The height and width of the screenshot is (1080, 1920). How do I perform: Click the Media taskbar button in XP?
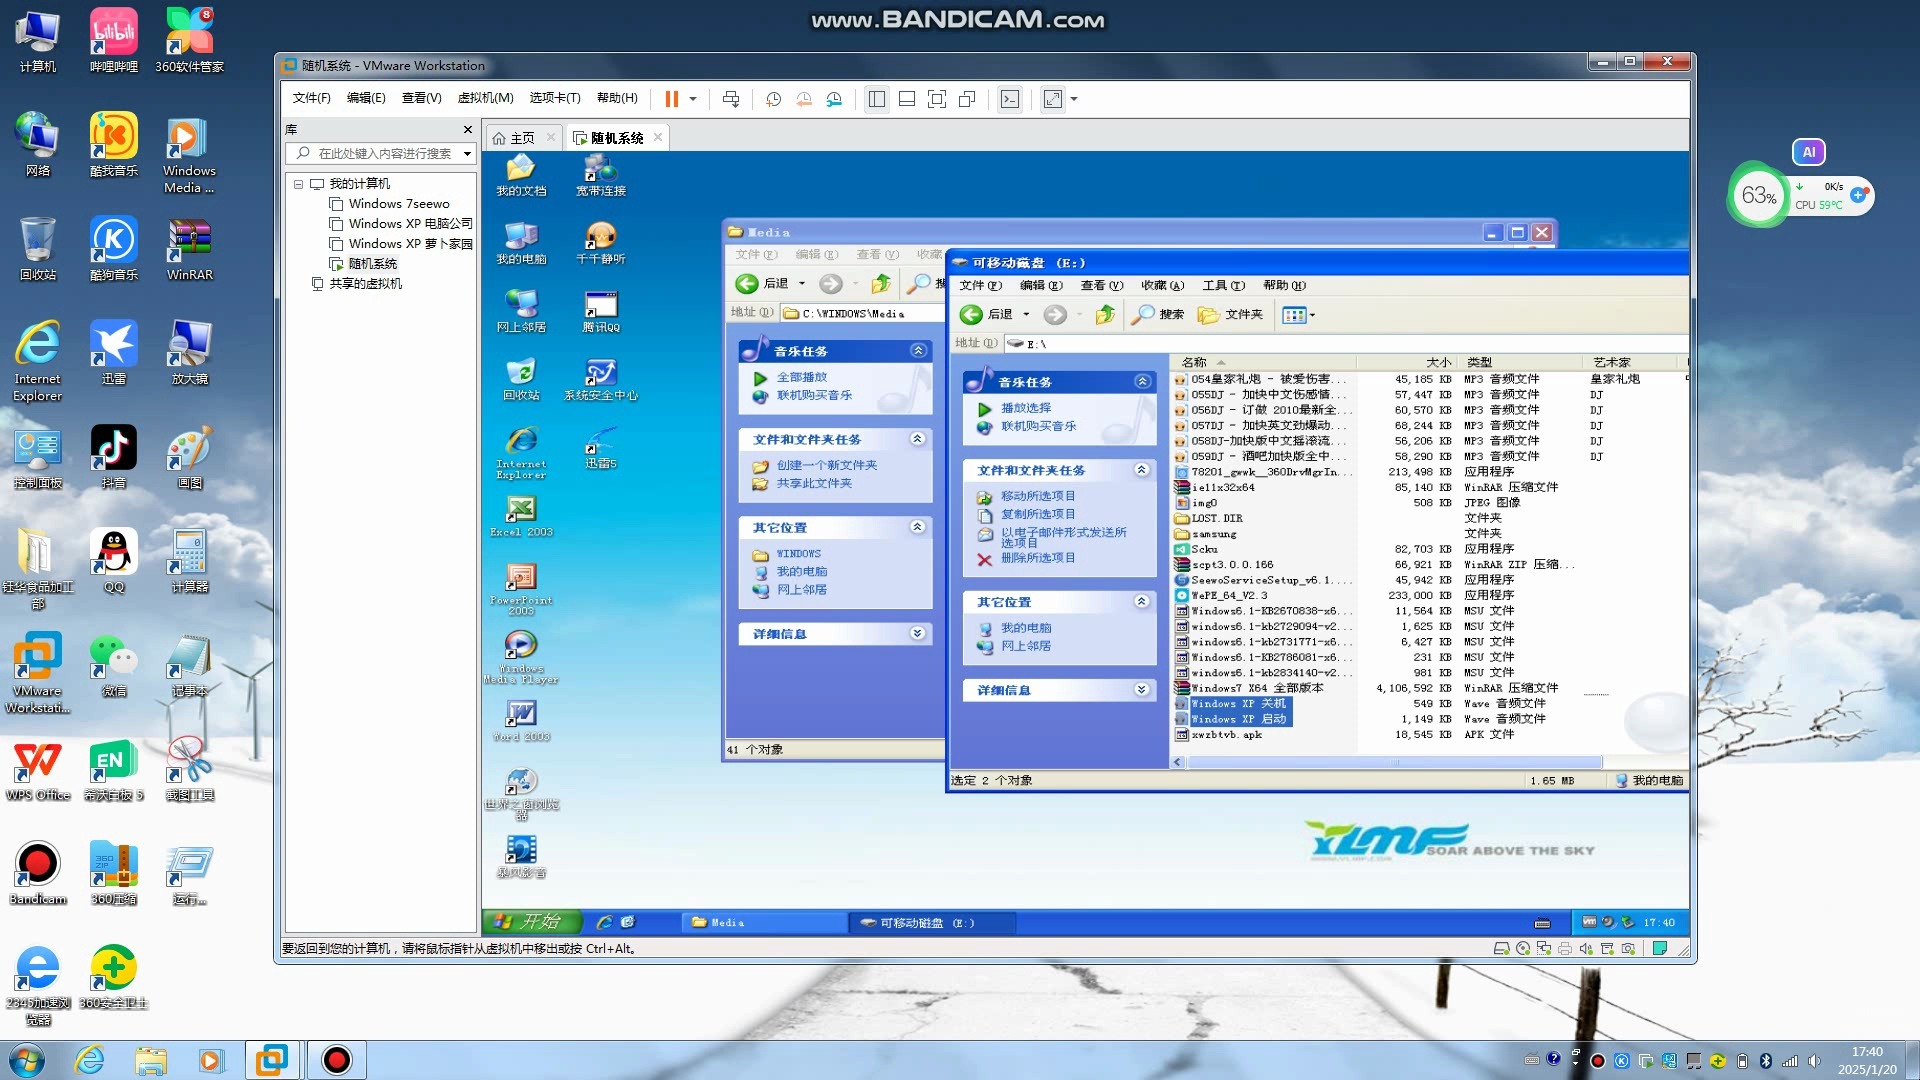(762, 923)
